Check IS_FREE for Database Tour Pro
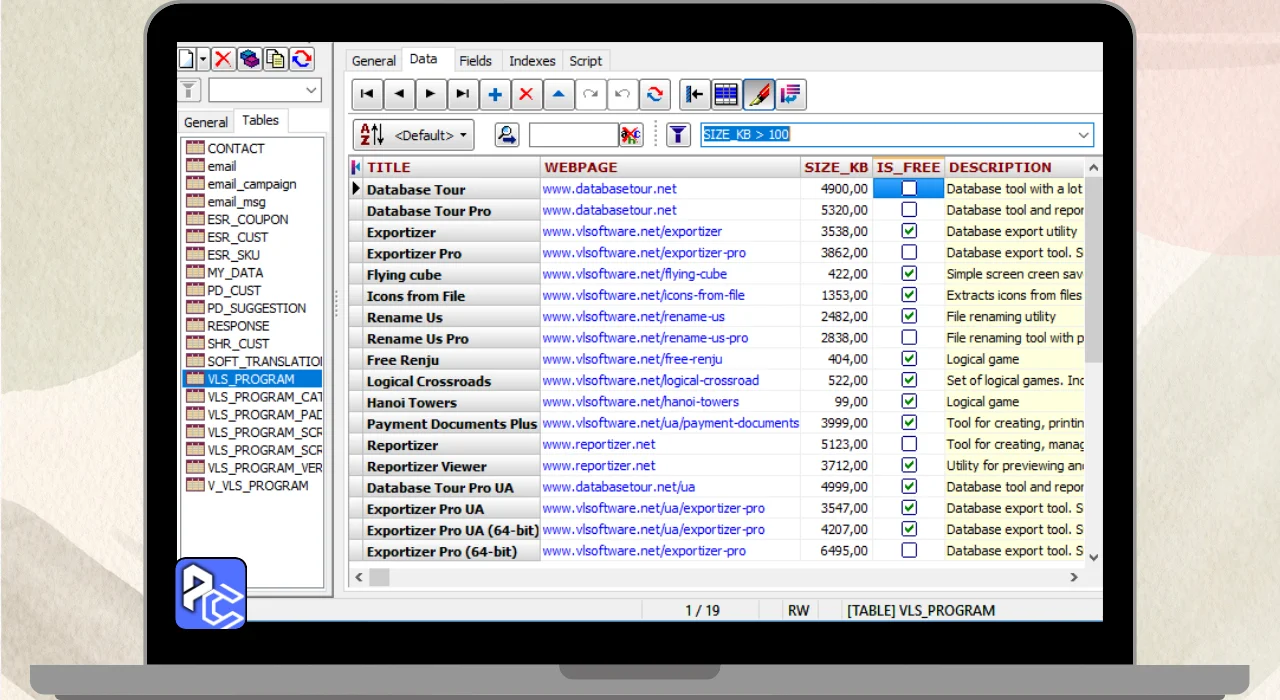The height and width of the screenshot is (700, 1280). tap(908, 210)
